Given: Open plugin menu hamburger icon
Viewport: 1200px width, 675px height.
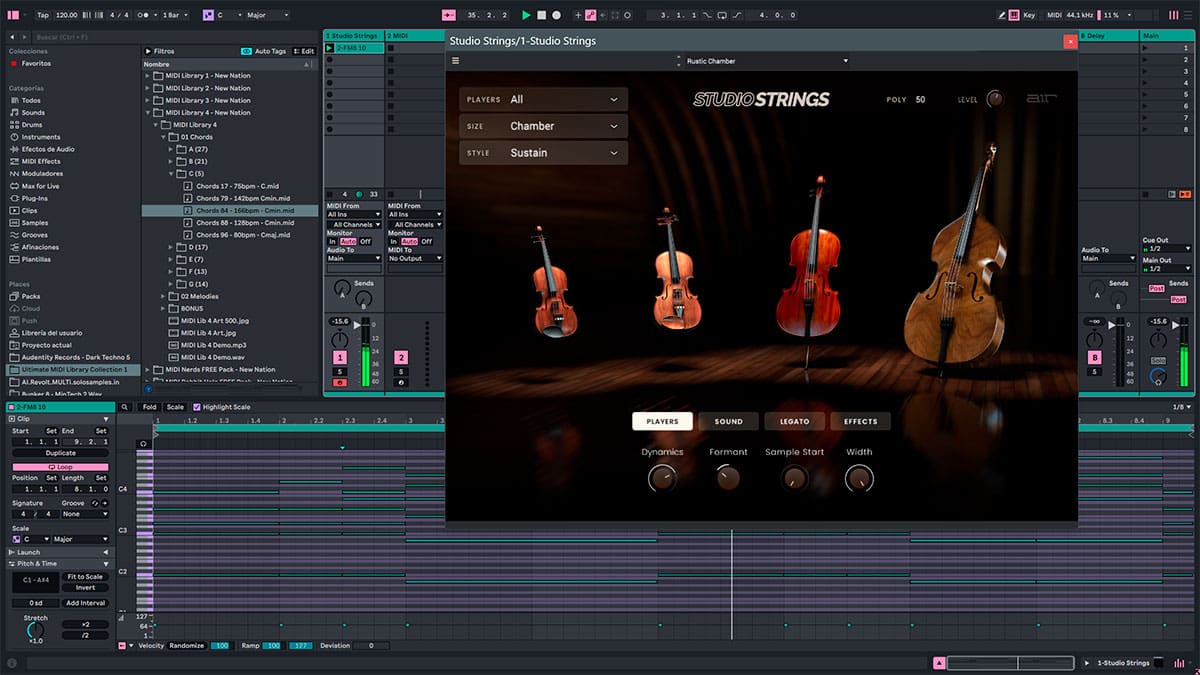Looking at the screenshot, I should [x=455, y=61].
